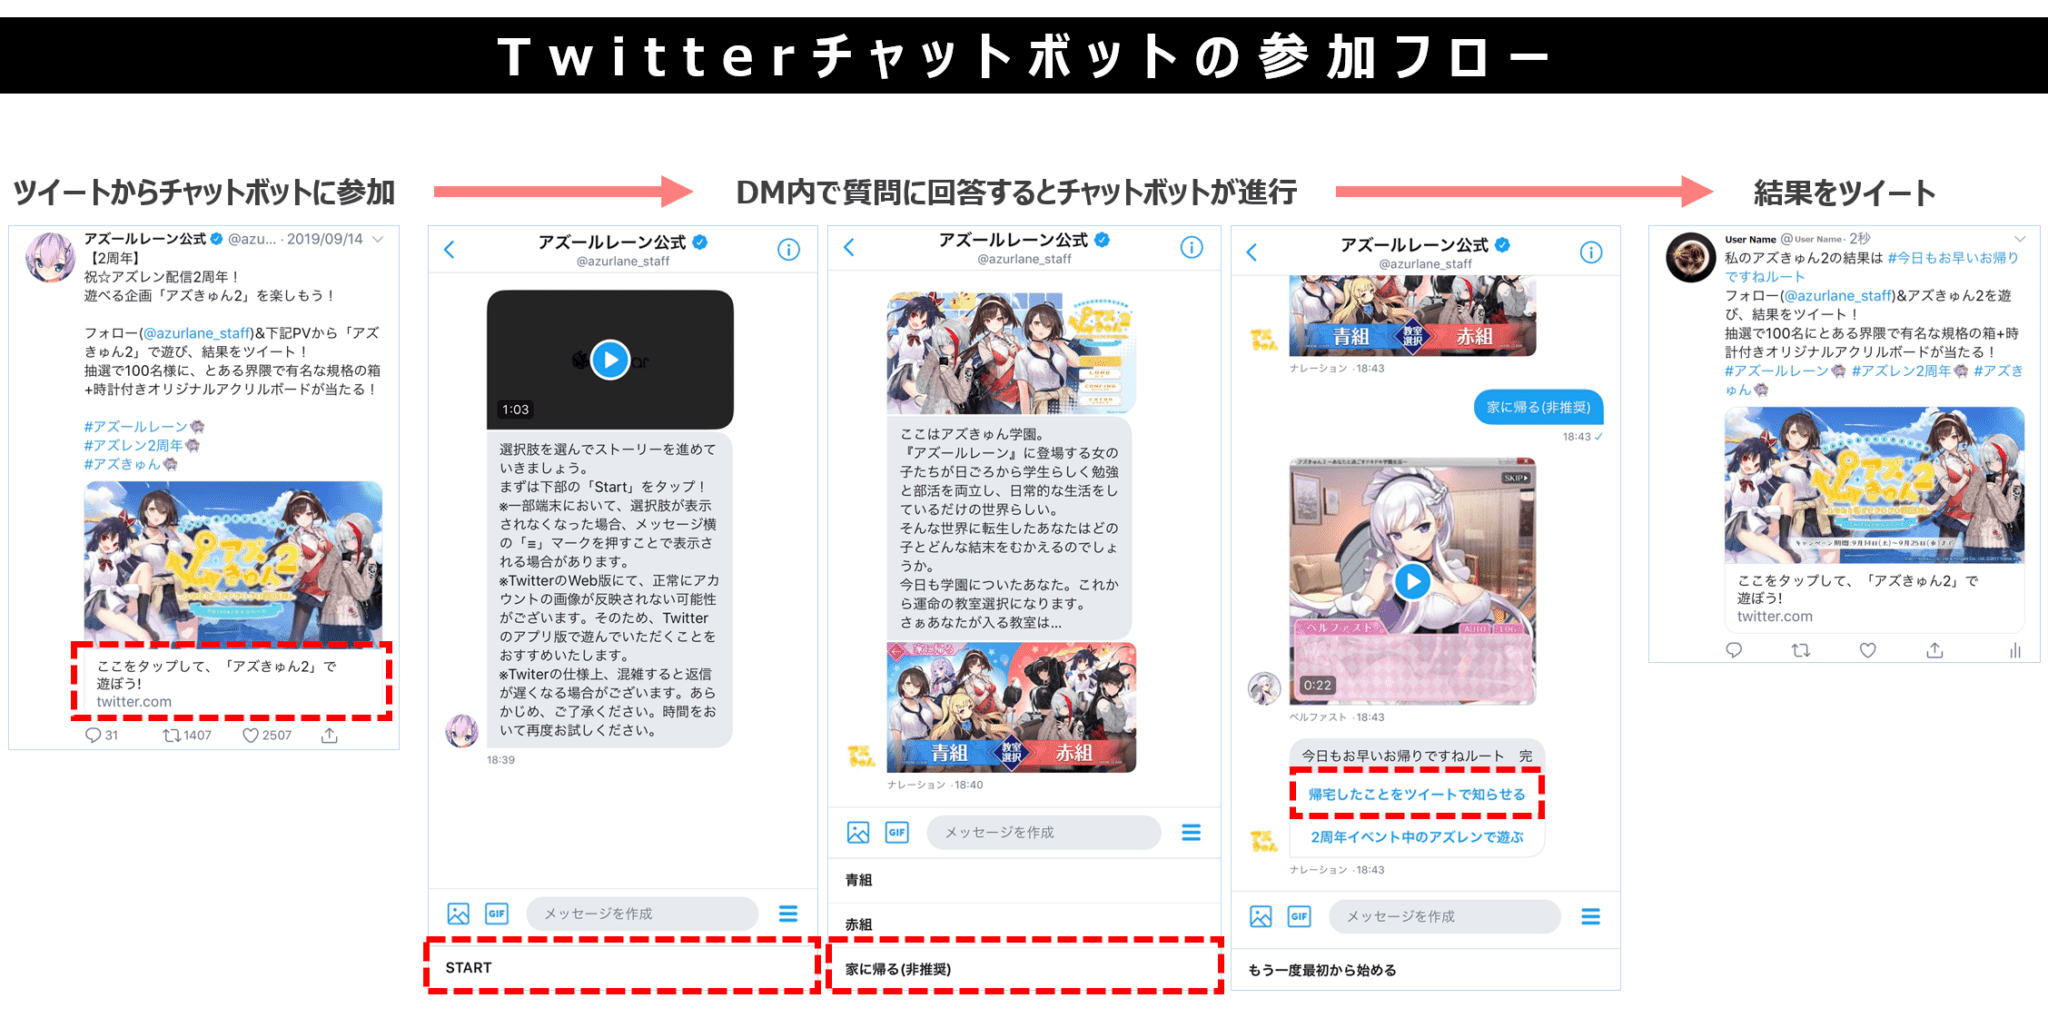Choose the 赤組 quick reply
The height and width of the screenshot is (1018, 2048).
point(1024,924)
